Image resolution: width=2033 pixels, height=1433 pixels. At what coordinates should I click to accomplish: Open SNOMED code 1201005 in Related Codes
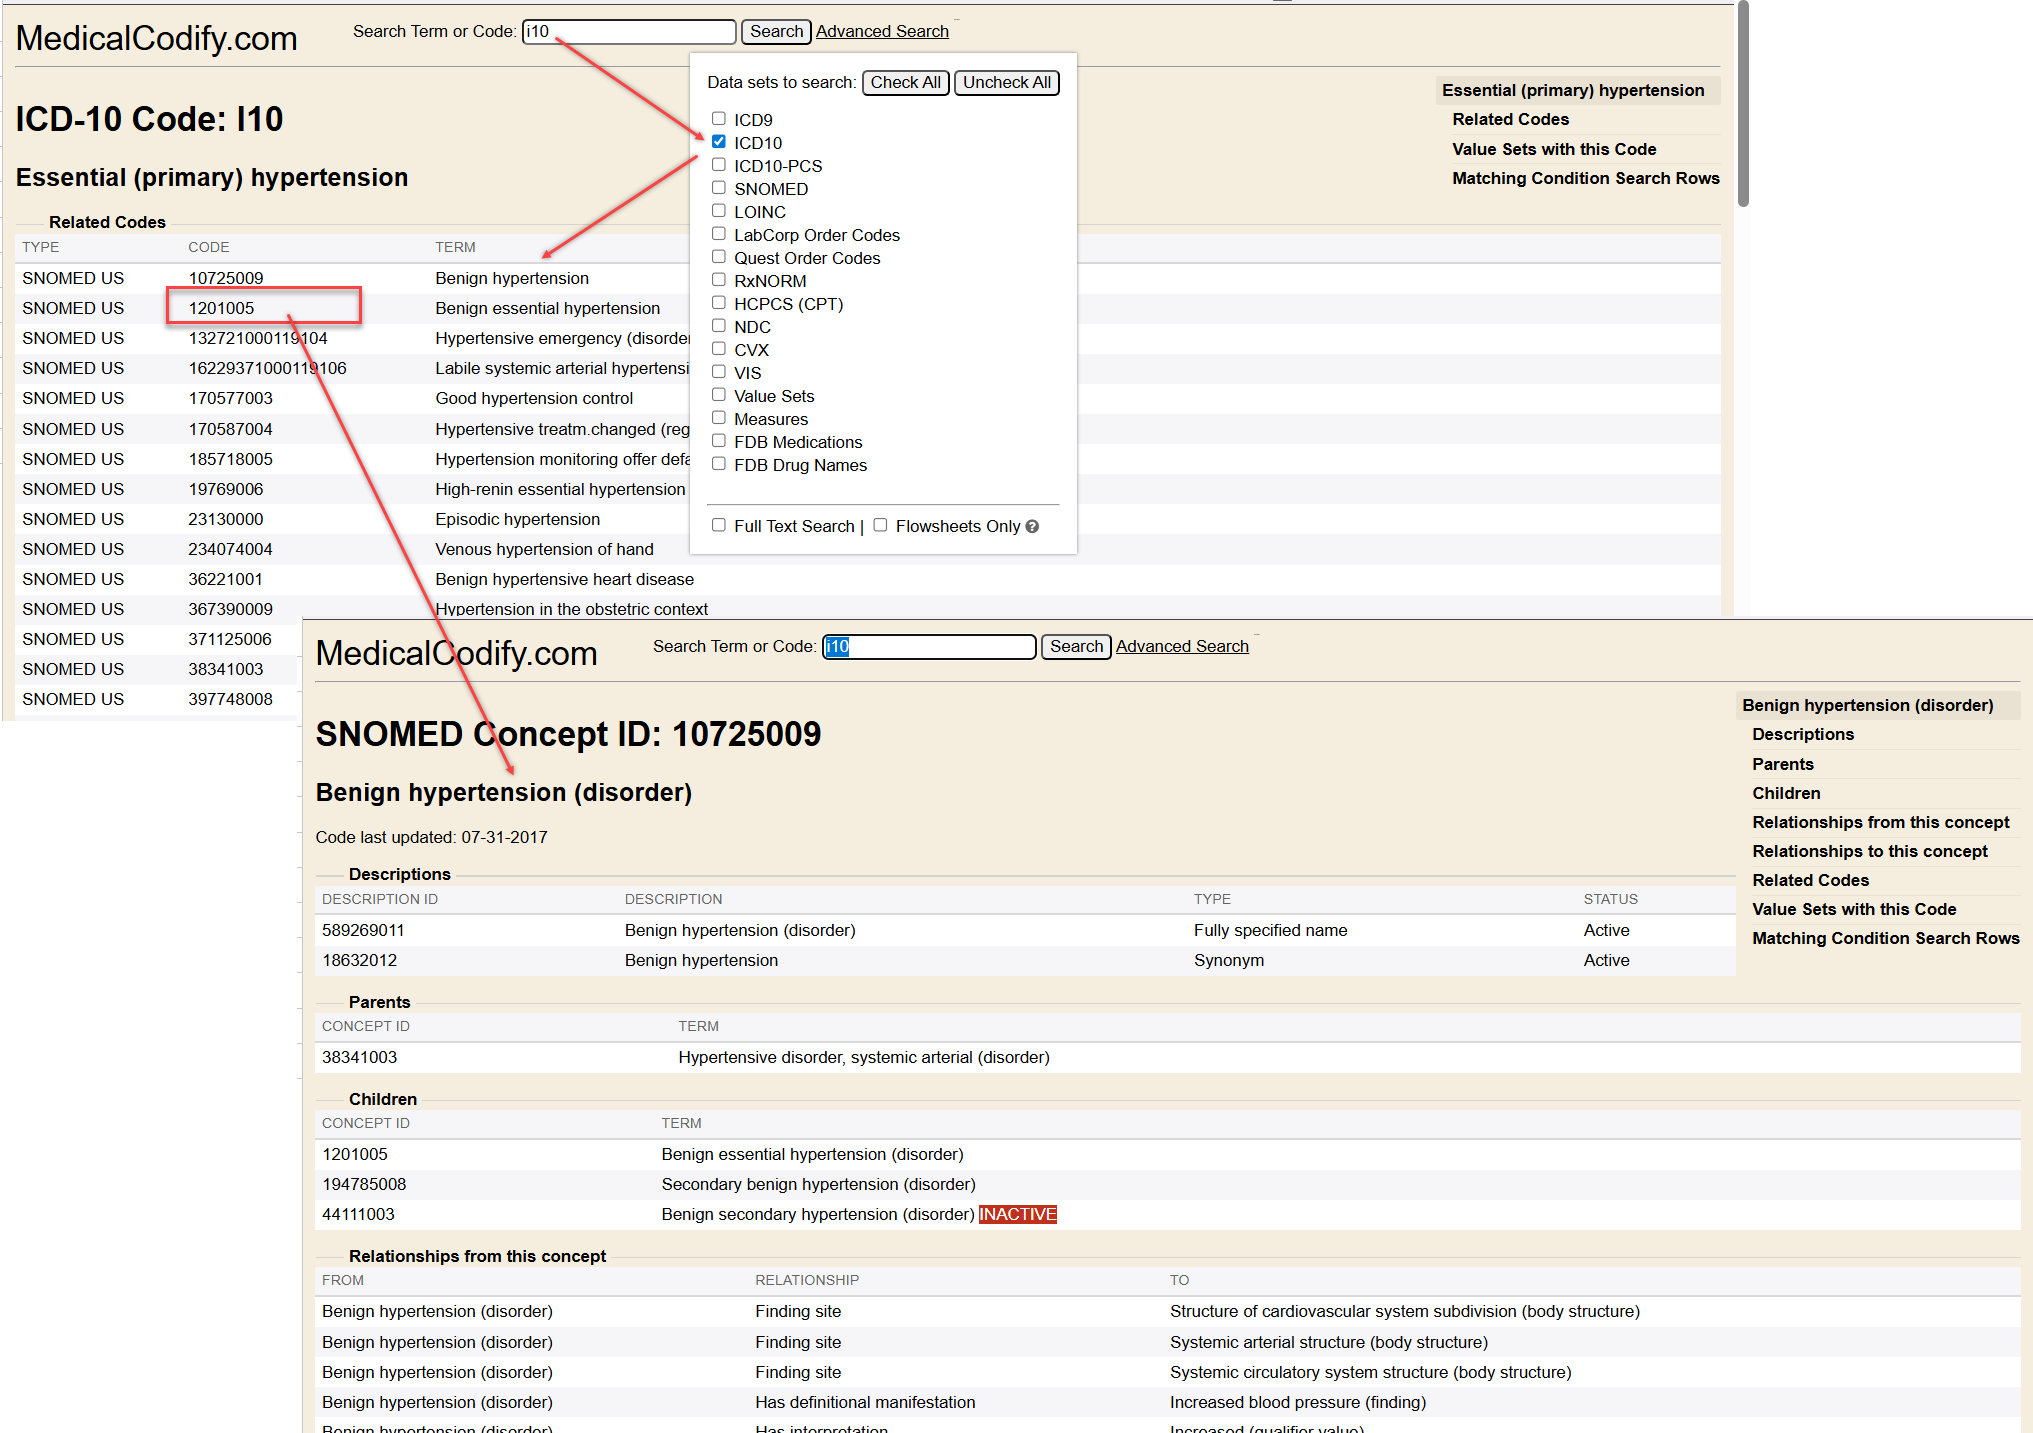coord(222,308)
